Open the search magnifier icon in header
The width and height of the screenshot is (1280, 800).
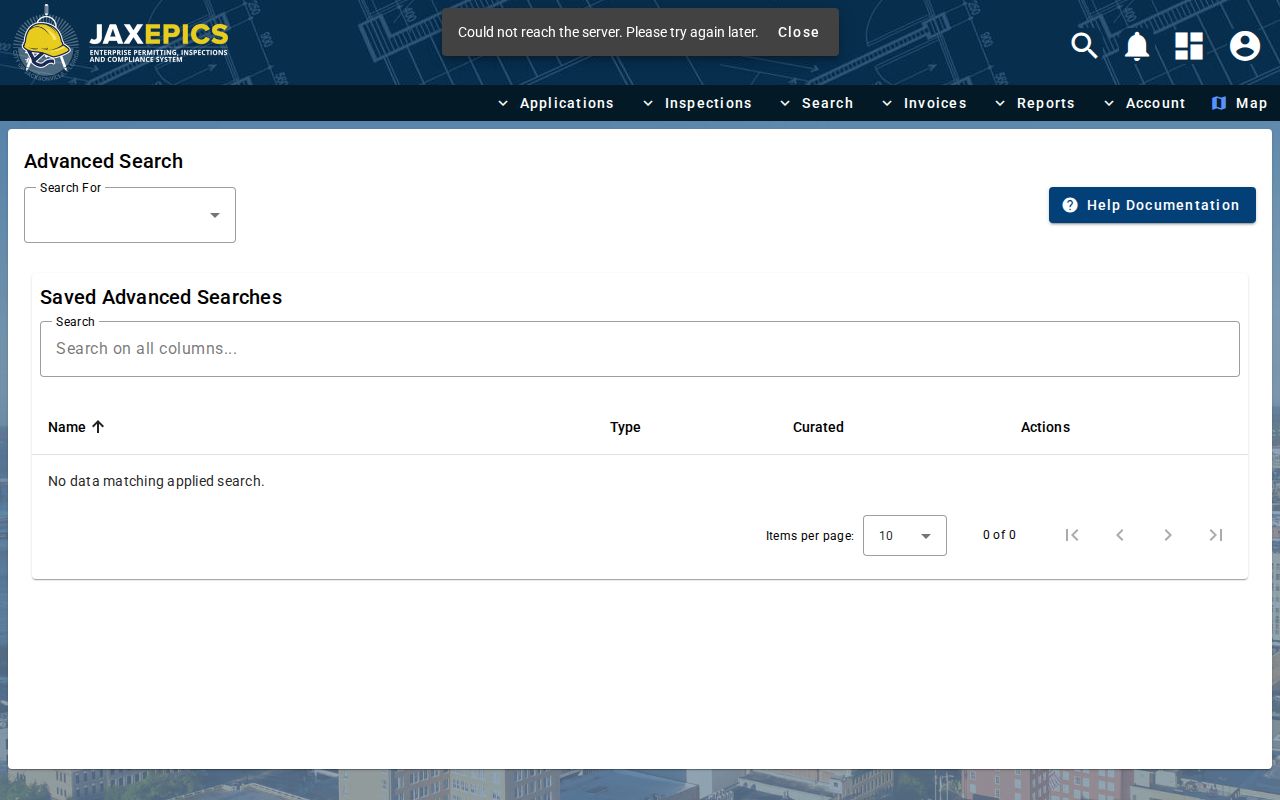coord(1084,46)
